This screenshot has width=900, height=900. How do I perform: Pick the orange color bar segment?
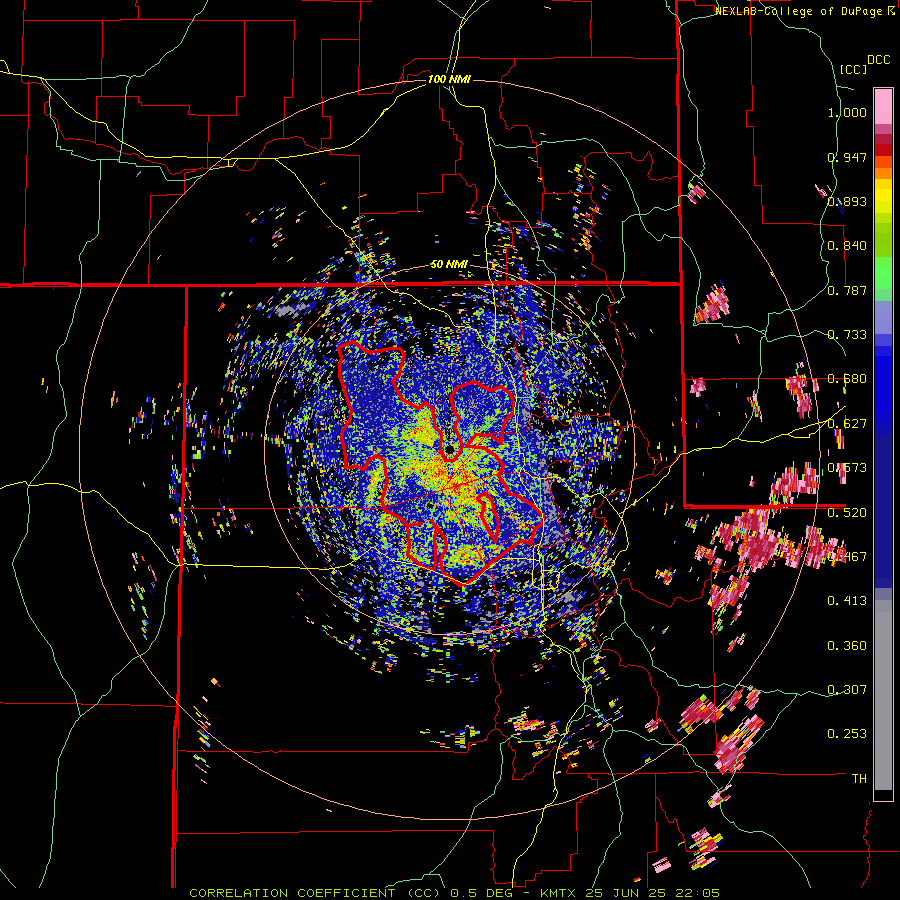point(883,173)
